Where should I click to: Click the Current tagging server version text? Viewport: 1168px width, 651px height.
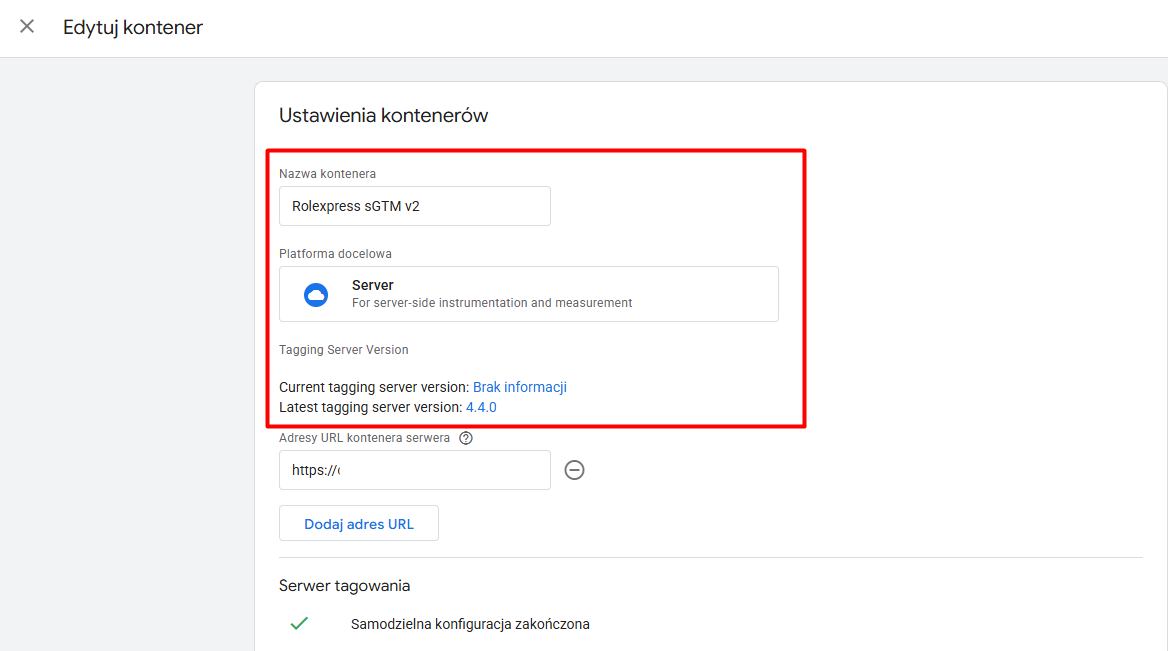pos(374,387)
